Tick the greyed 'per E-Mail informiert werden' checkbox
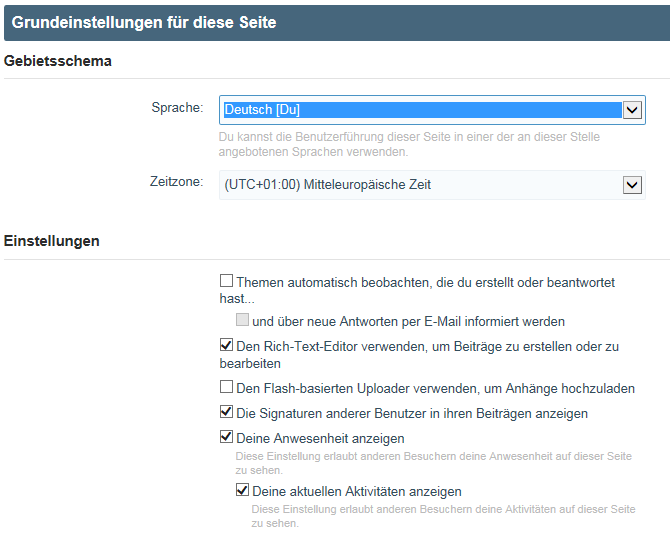The height and width of the screenshot is (546, 670). tap(242, 321)
